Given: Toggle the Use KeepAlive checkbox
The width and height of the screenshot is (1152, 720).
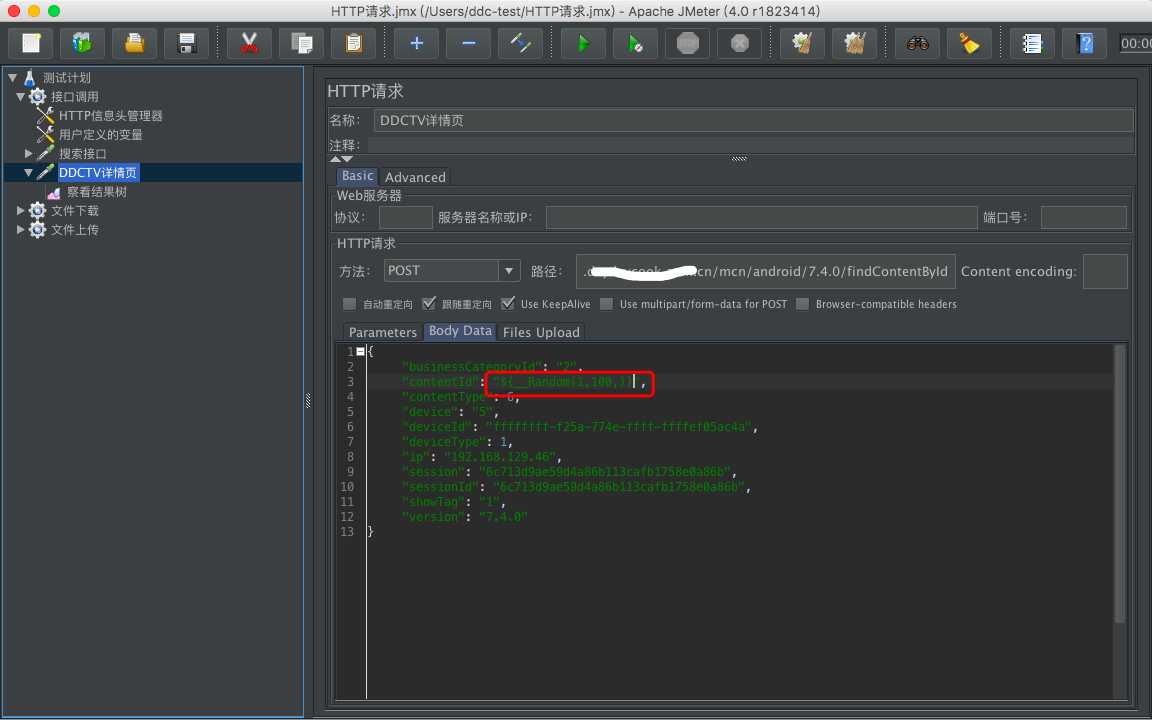Looking at the screenshot, I should click(508, 303).
